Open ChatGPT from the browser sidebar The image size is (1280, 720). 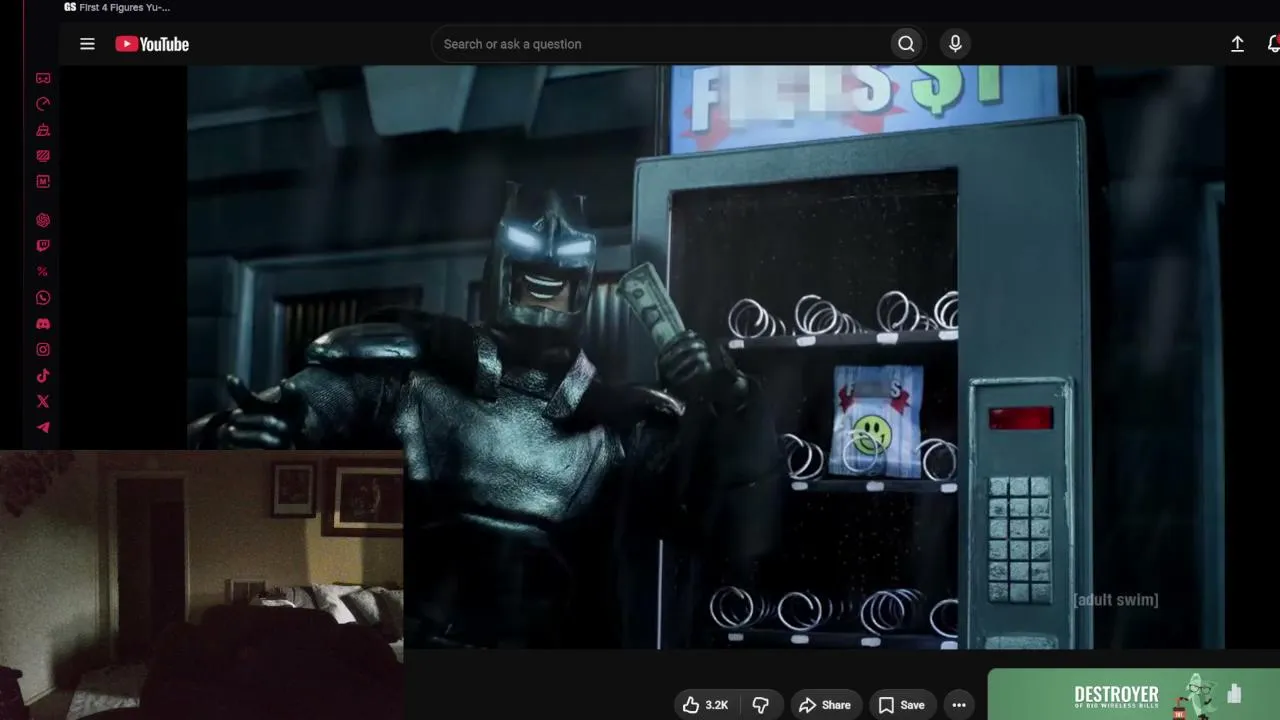(x=43, y=220)
